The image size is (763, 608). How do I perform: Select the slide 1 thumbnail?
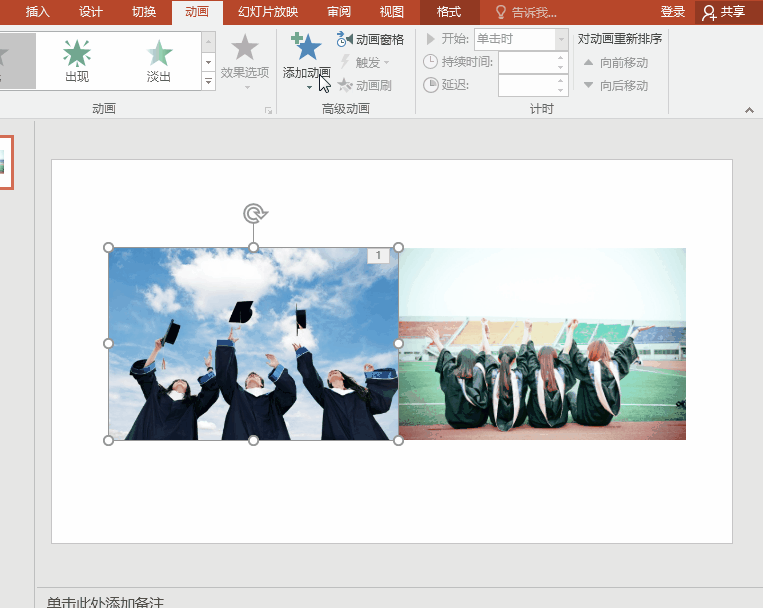(x=6, y=162)
